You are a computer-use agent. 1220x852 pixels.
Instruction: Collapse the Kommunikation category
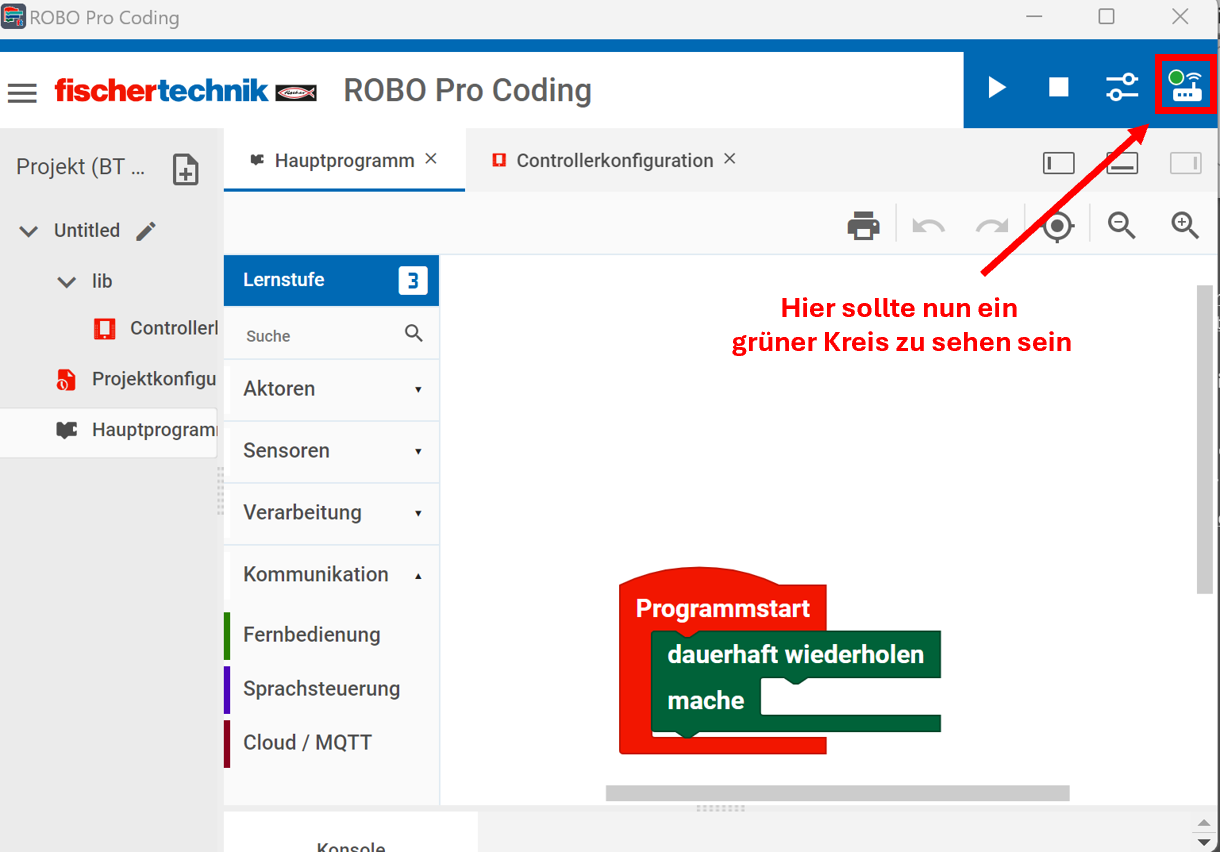coord(332,575)
